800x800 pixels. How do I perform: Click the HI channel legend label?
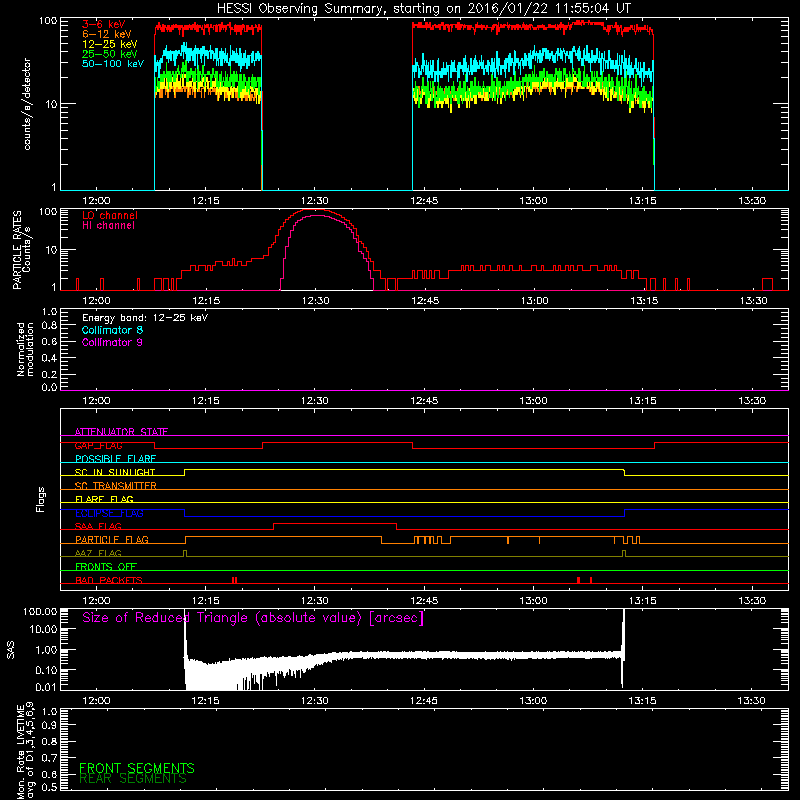[108, 226]
